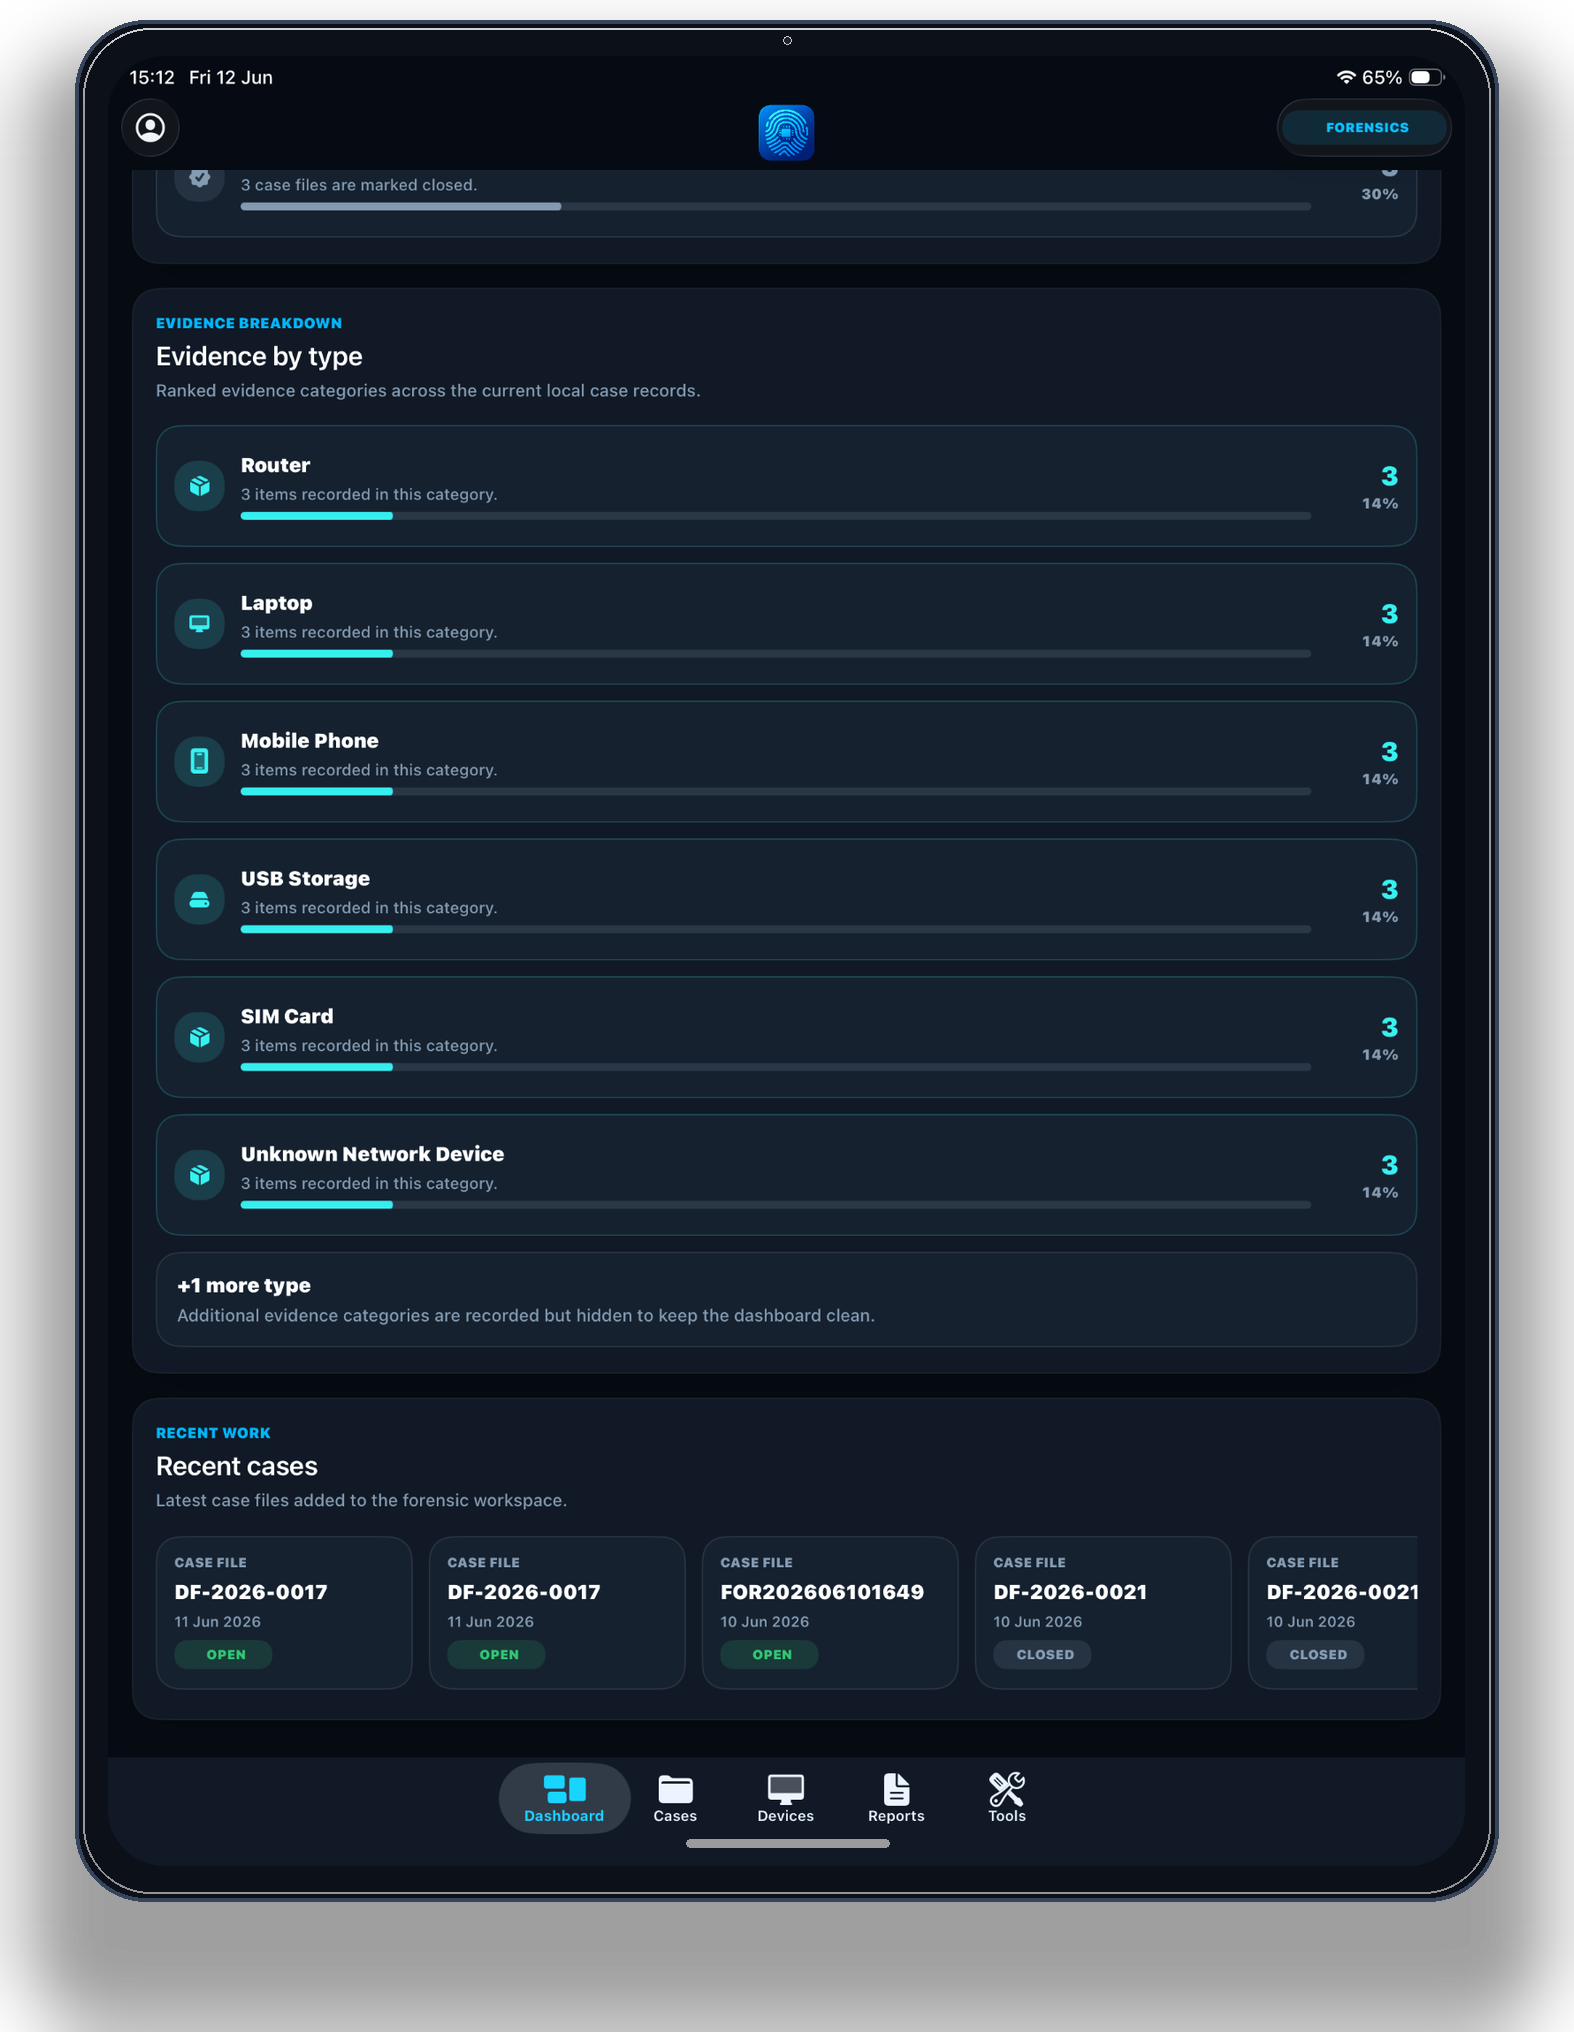
Task: Select the 'Mobile Phone' category title
Action: (310, 741)
